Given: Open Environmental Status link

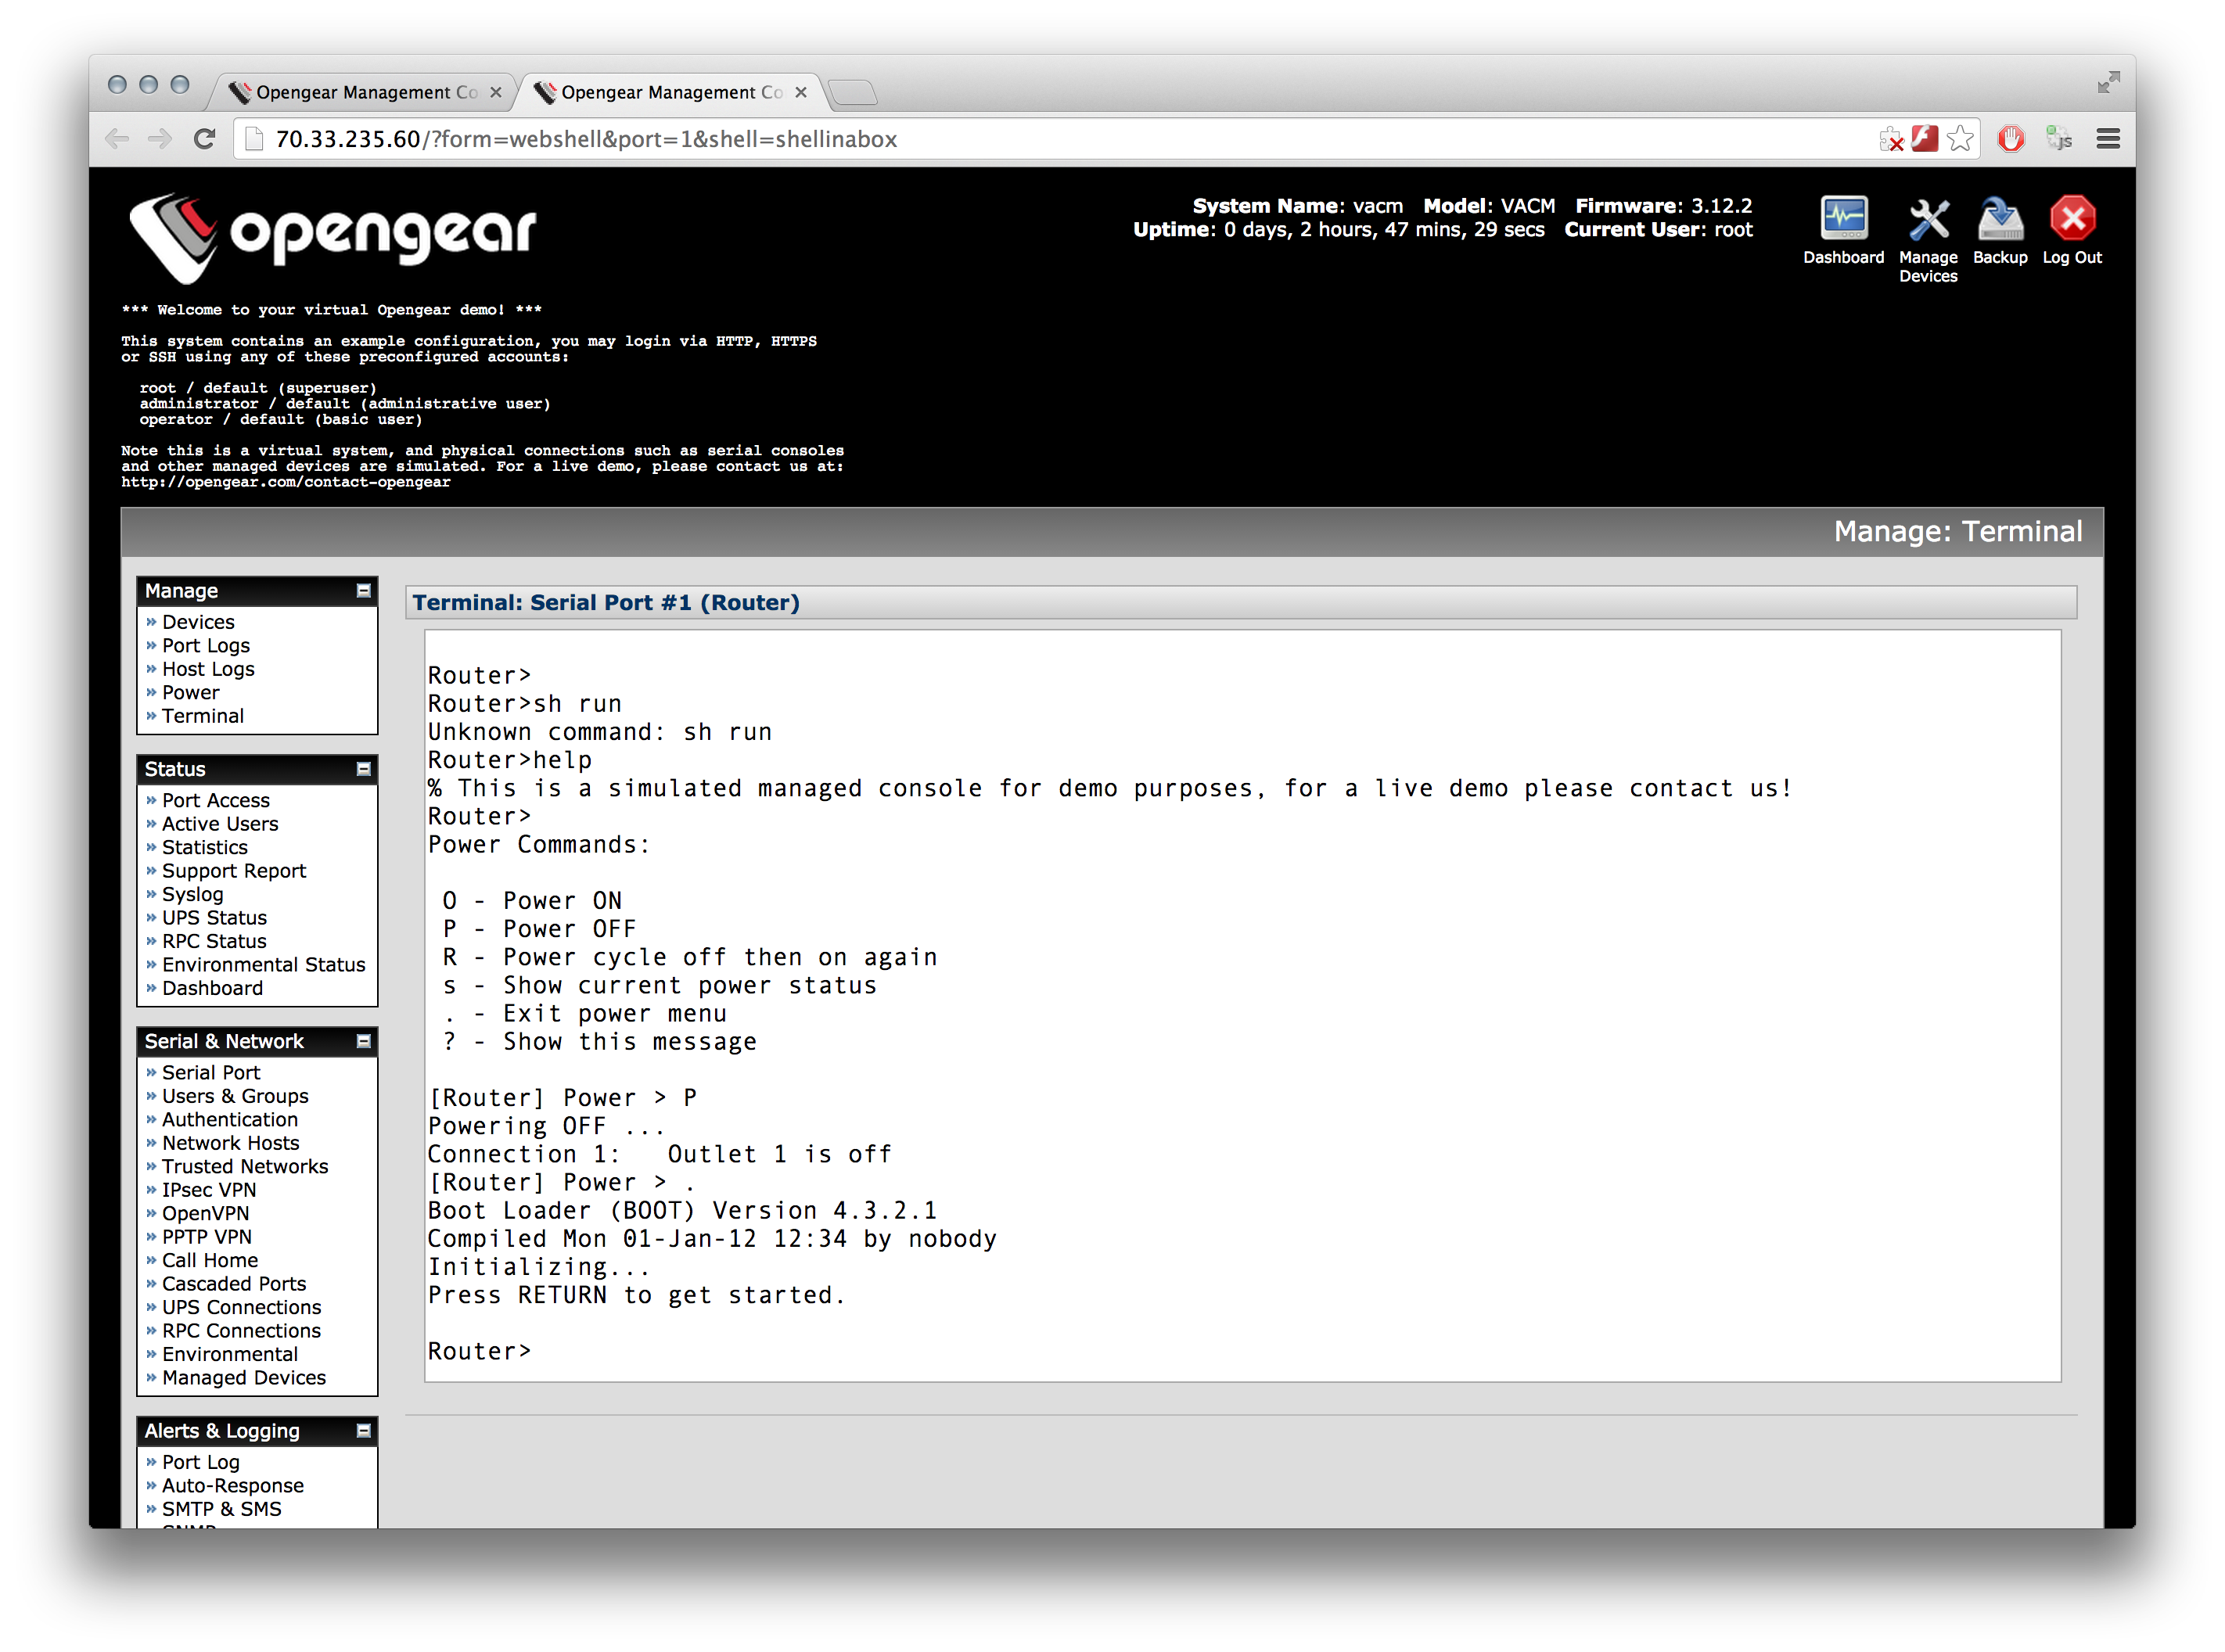Looking at the screenshot, I should click(264, 965).
